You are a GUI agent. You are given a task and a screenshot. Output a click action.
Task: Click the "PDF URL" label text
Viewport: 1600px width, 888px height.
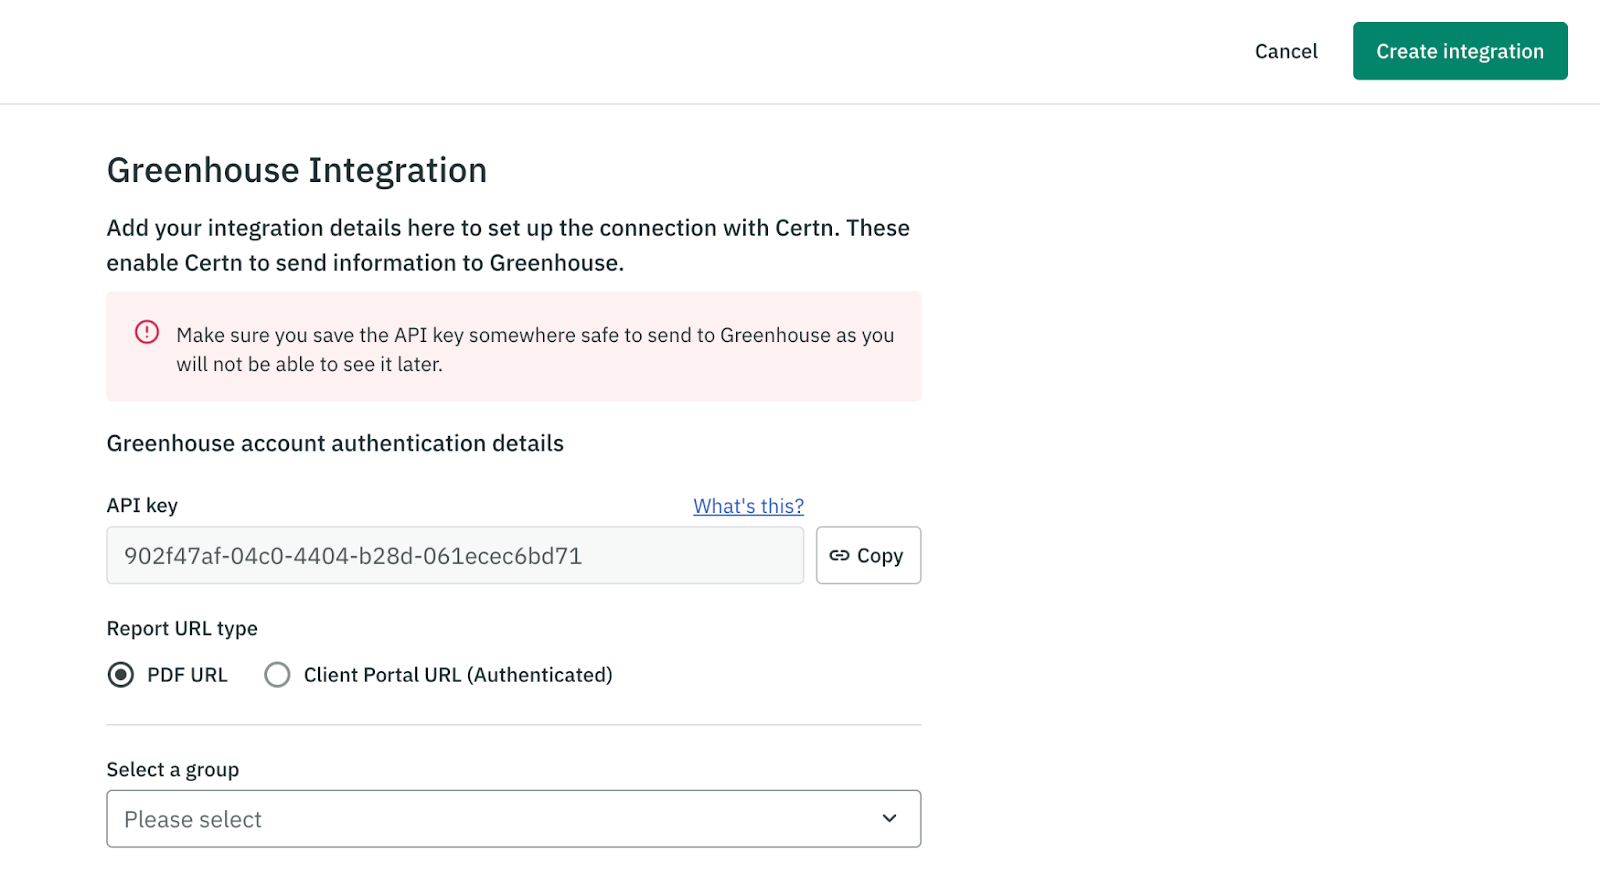(x=187, y=675)
